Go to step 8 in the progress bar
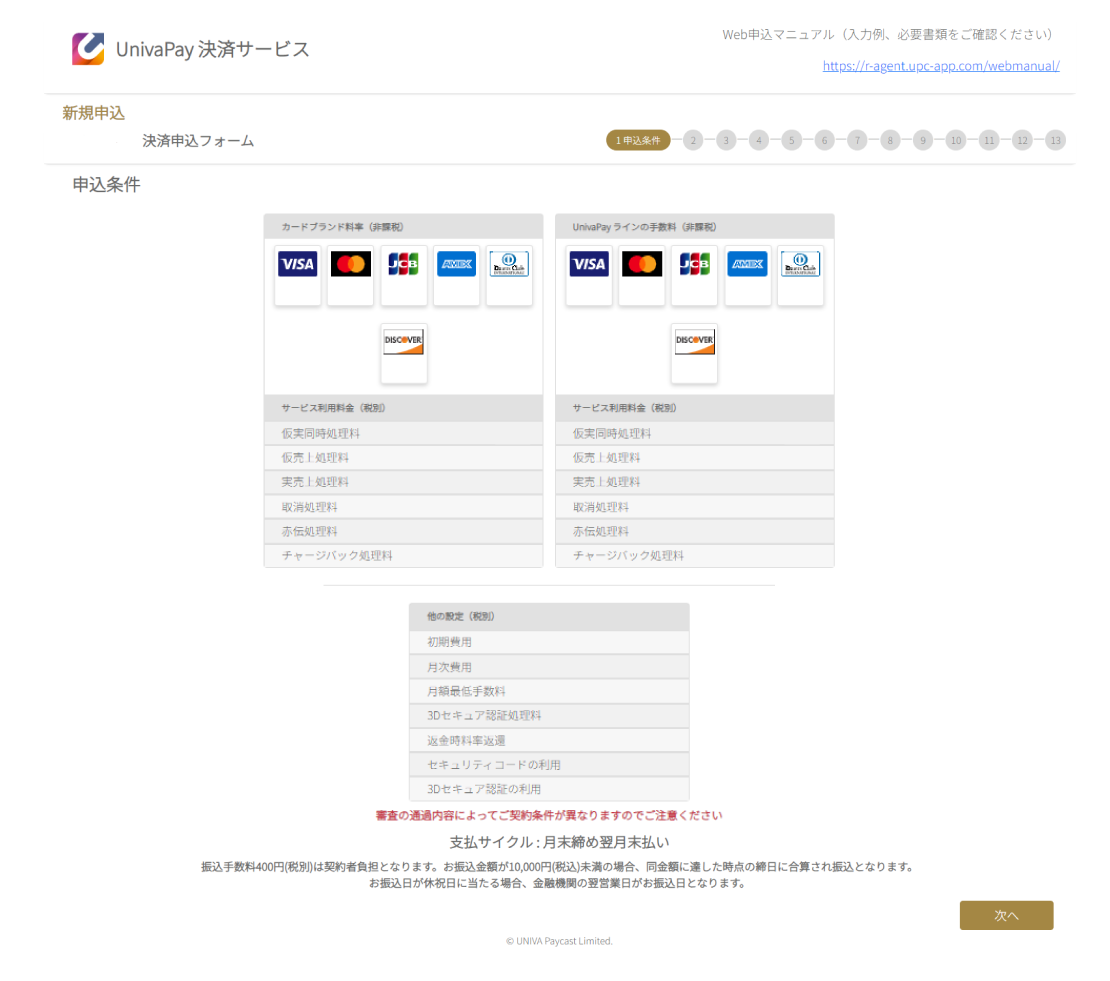Image resolution: width=1110 pixels, height=981 pixels. pyautogui.click(x=890, y=140)
